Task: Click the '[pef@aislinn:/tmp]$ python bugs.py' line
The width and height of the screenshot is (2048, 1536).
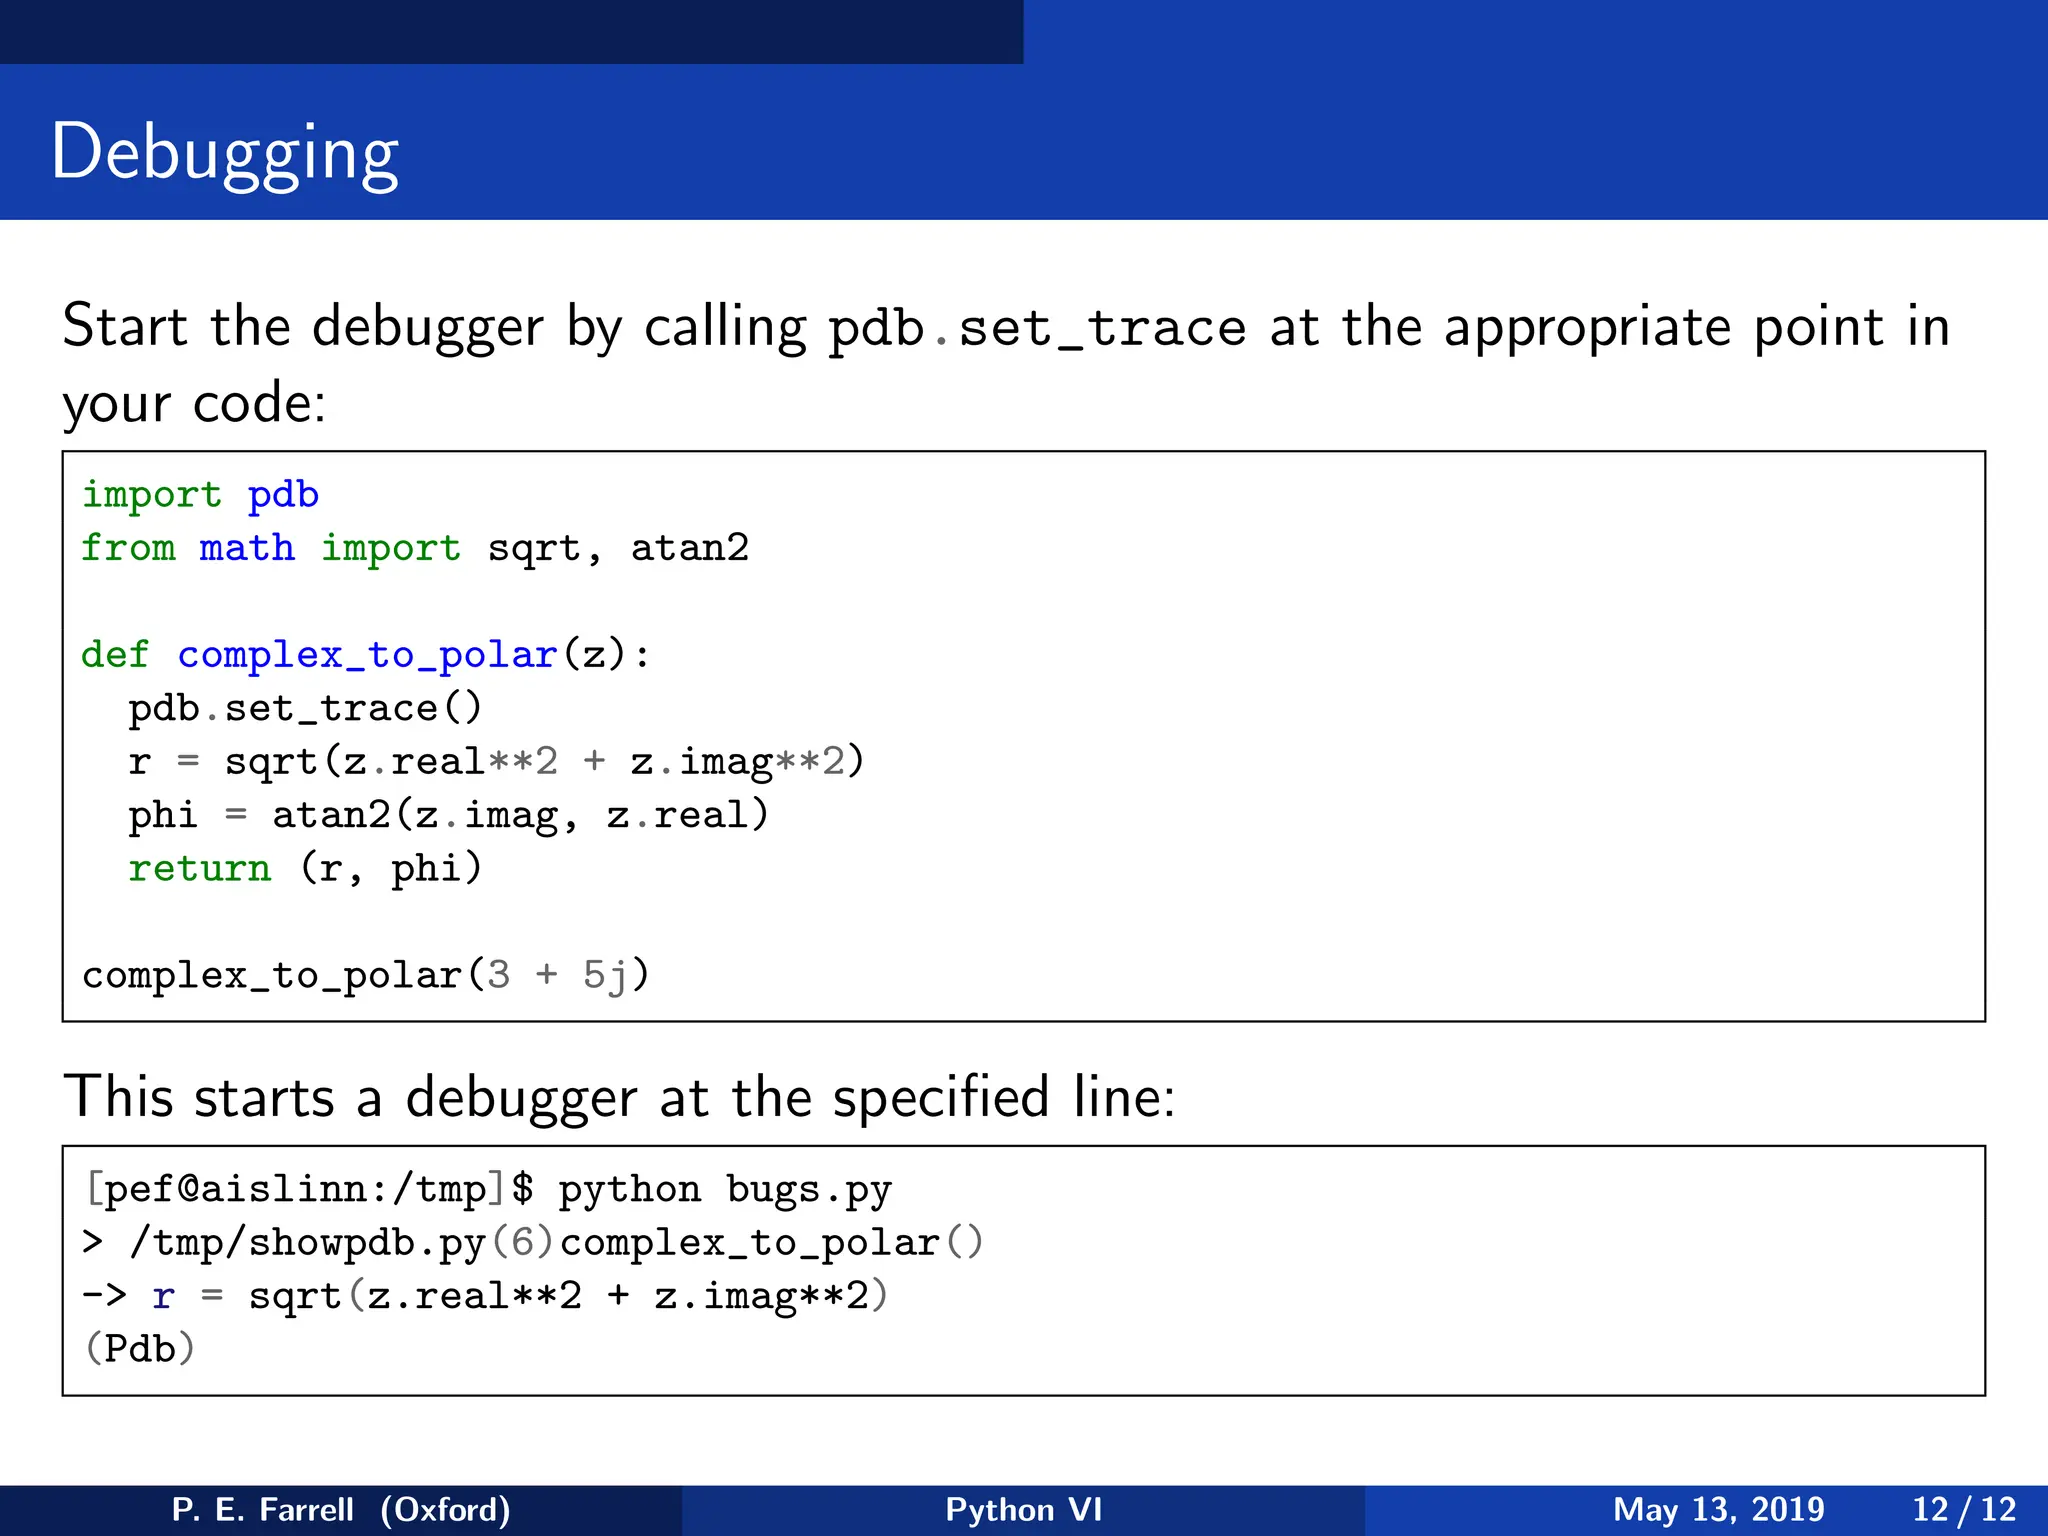Action: 488,1189
